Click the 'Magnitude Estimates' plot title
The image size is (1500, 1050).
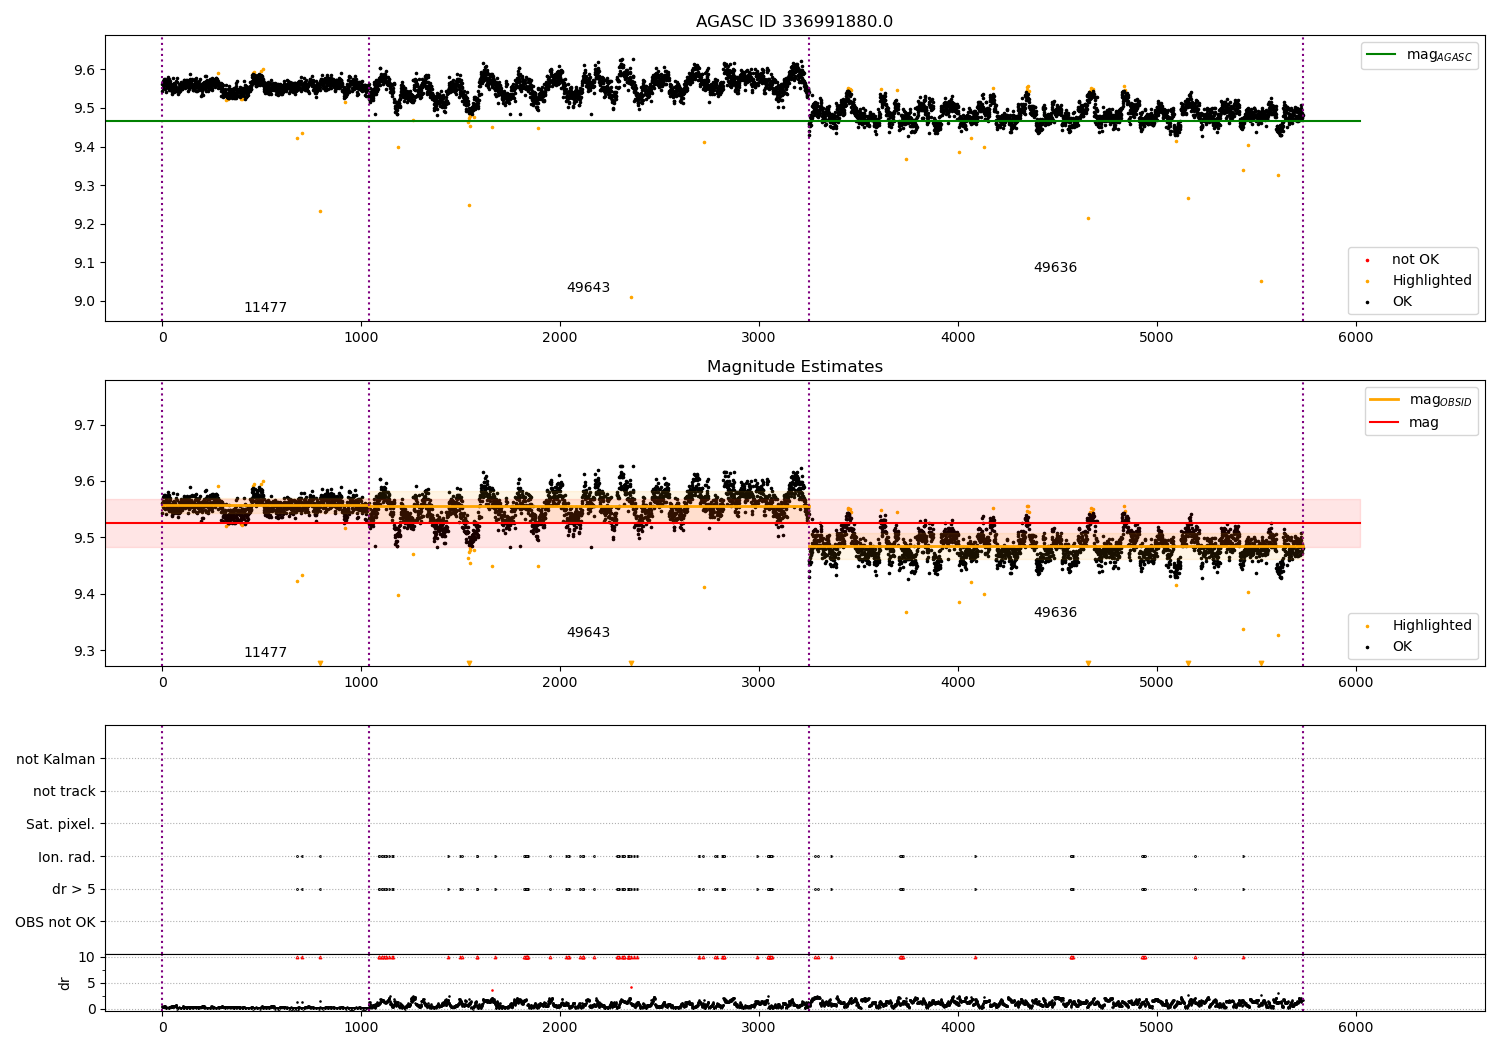coord(794,367)
